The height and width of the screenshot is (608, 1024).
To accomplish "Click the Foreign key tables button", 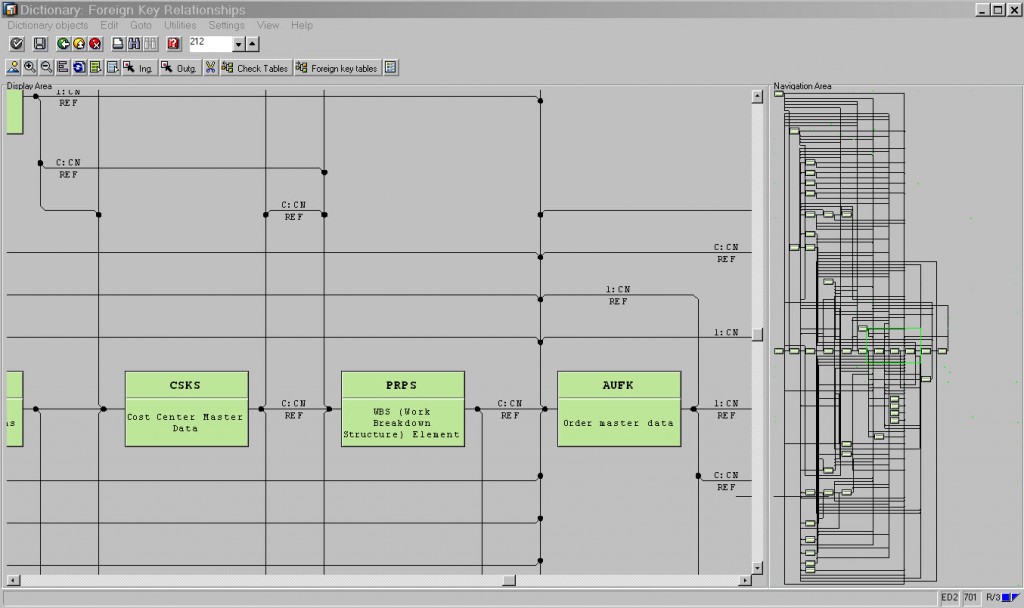I will pos(337,68).
